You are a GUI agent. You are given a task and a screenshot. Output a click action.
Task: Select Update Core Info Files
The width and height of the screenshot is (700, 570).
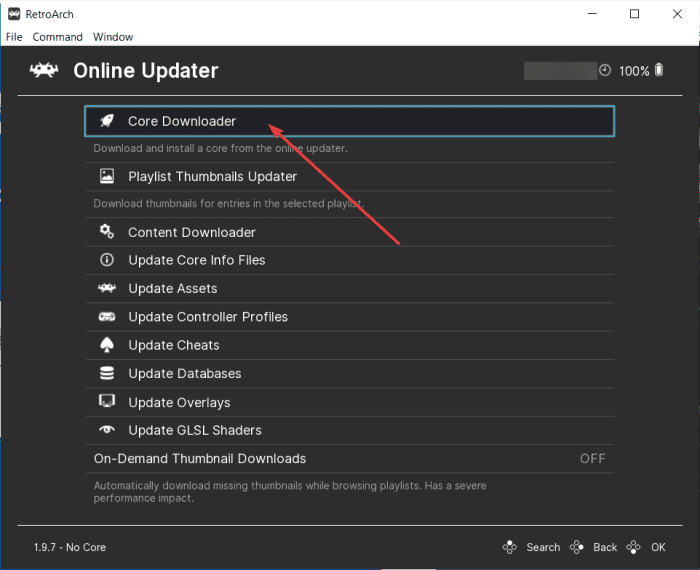pyautogui.click(x=350, y=260)
